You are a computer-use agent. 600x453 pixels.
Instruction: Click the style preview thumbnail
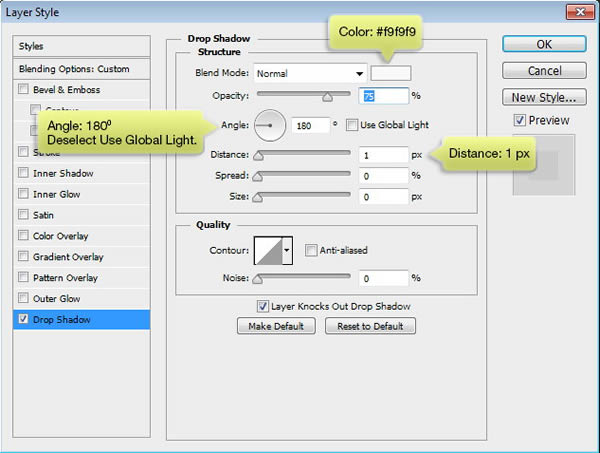(x=544, y=165)
